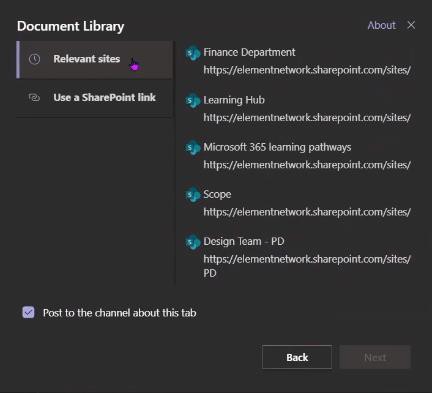The height and width of the screenshot is (393, 432).
Task: Choose the Finance Department site name
Action: pos(249,52)
